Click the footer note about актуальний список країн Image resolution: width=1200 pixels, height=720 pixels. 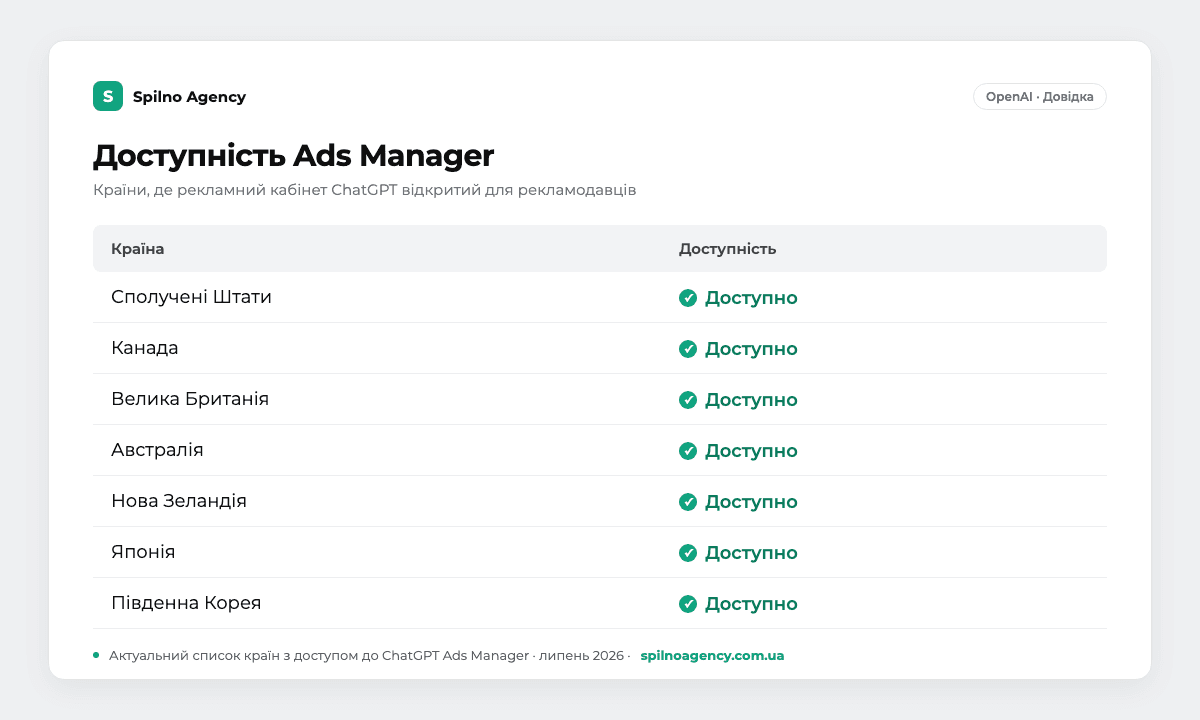tap(370, 656)
